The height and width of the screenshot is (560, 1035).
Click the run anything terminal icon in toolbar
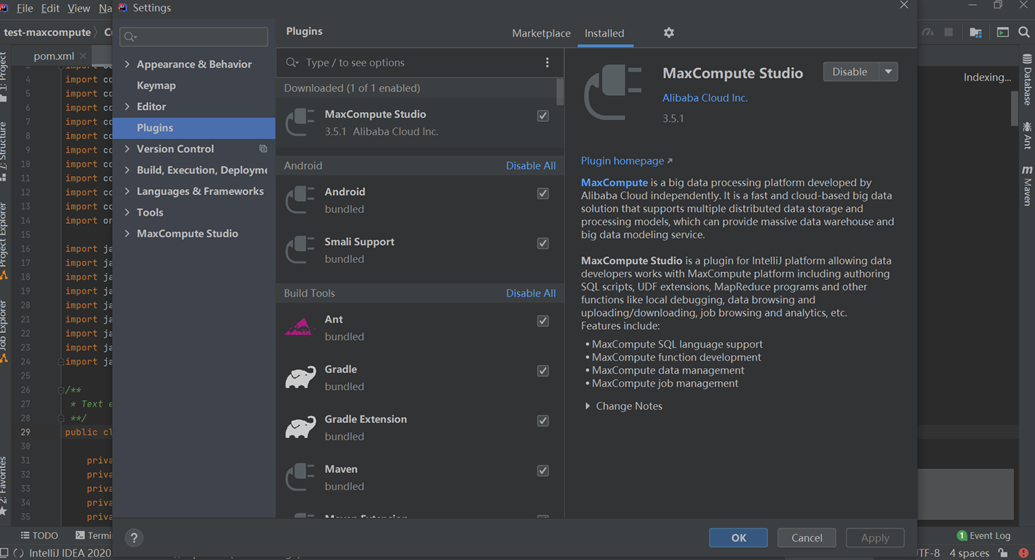pyautogui.click(x=1003, y=32)
